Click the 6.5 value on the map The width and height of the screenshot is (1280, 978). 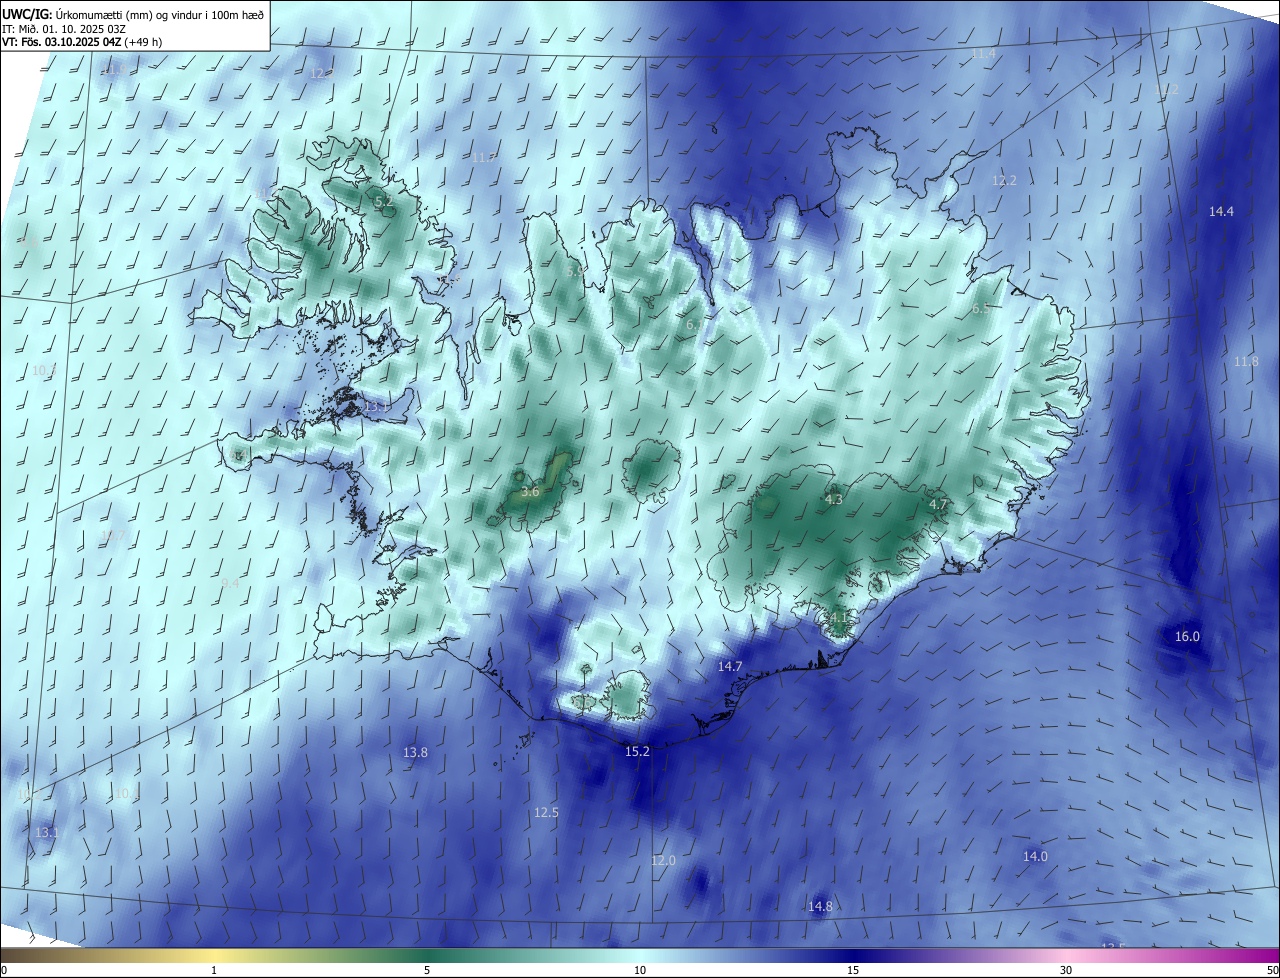click(981, 309)
